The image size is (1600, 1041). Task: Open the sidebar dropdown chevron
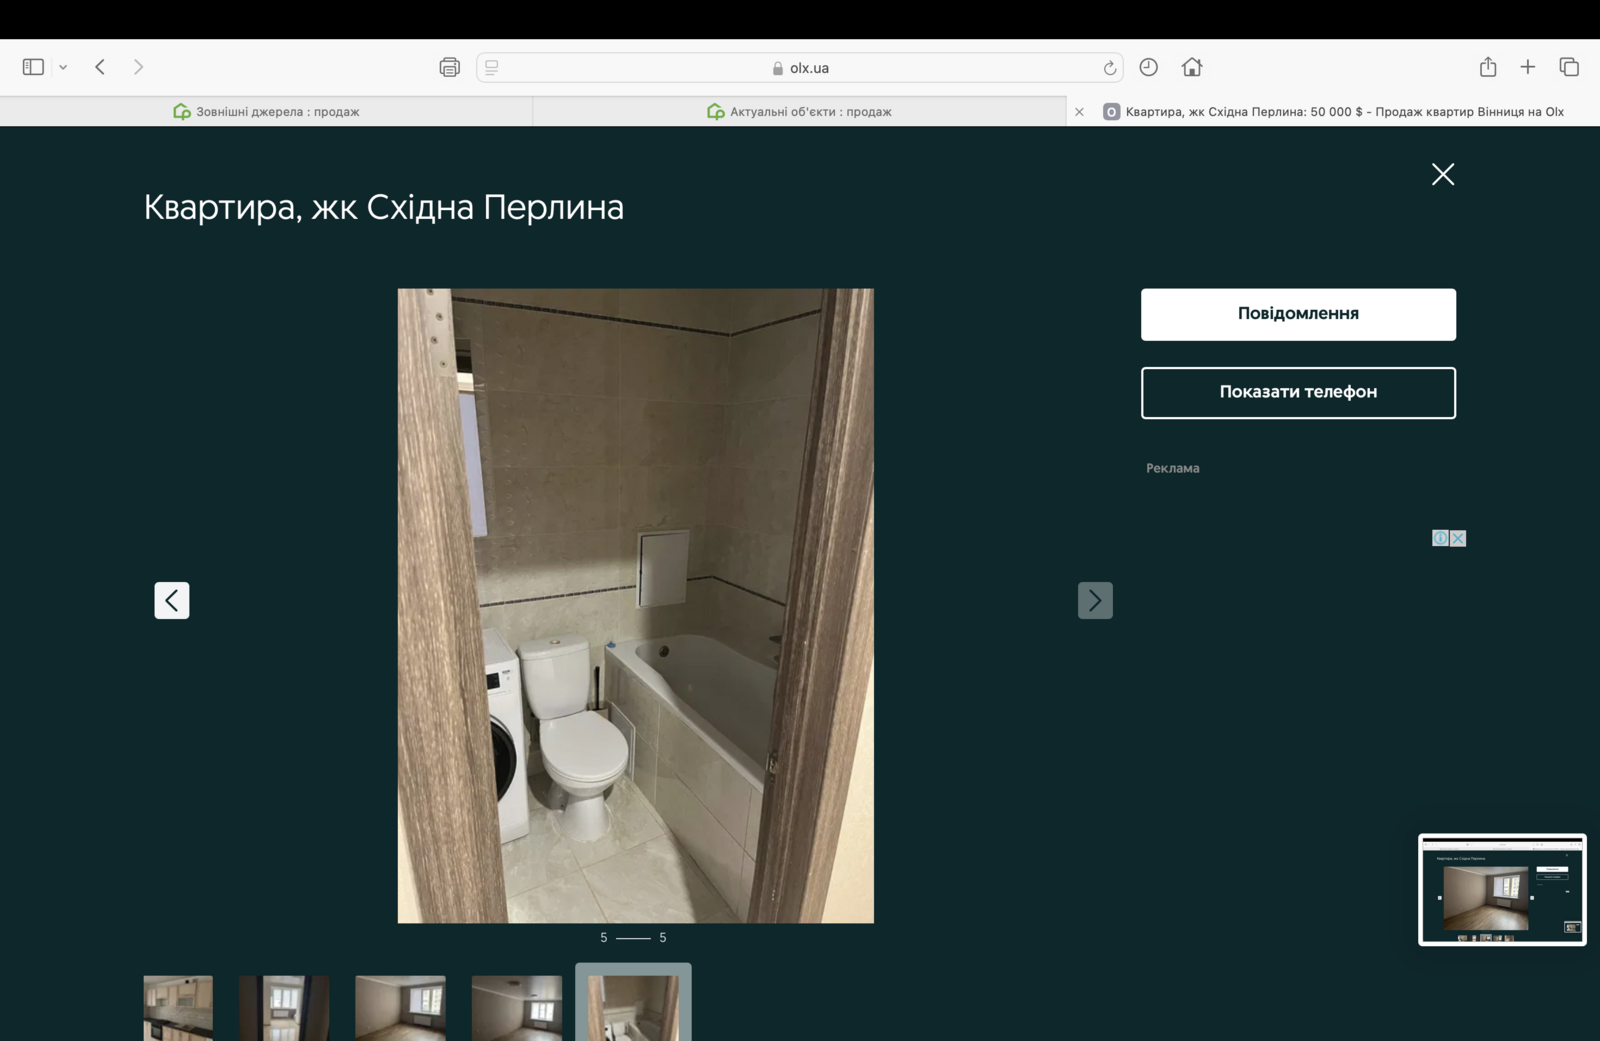pyautogui.click(x=63, y=67)
